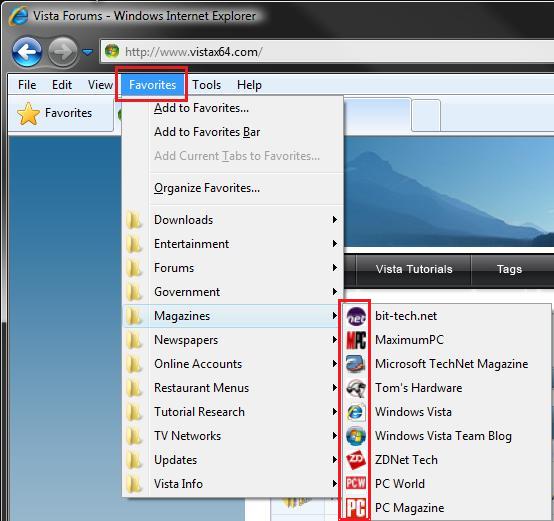
Task: Expand the Newspapers submenu arrow
Action: [x=334, y=340]
